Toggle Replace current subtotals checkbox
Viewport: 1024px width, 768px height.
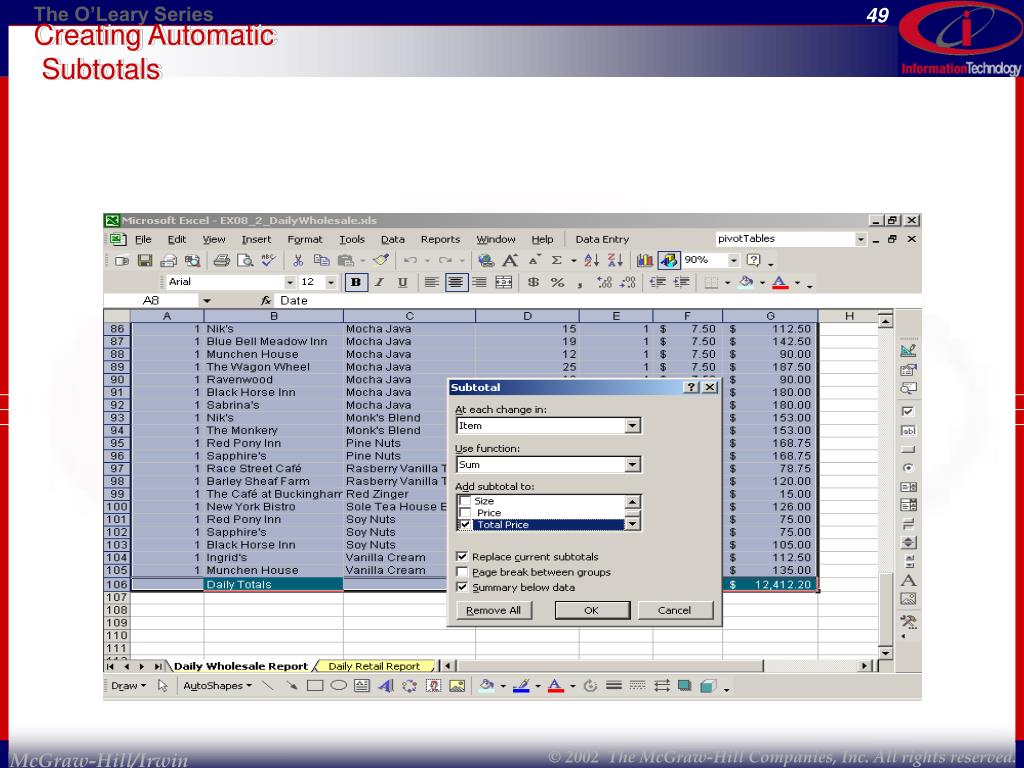click(462, 556)
